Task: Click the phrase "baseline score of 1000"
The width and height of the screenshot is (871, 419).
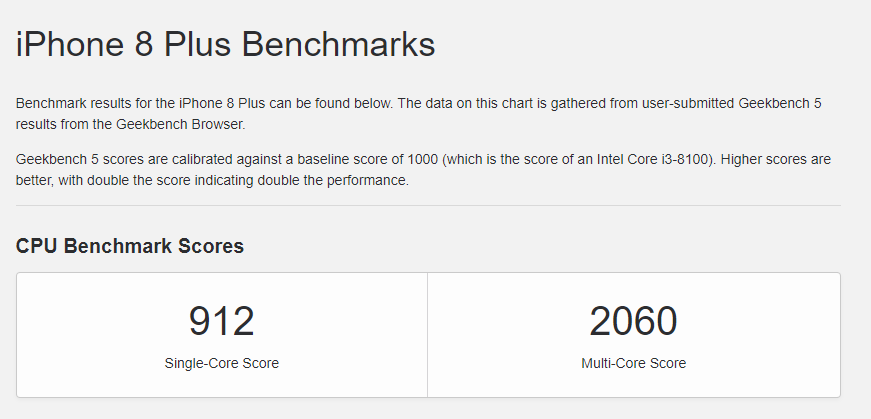Action: click(357, 160)
